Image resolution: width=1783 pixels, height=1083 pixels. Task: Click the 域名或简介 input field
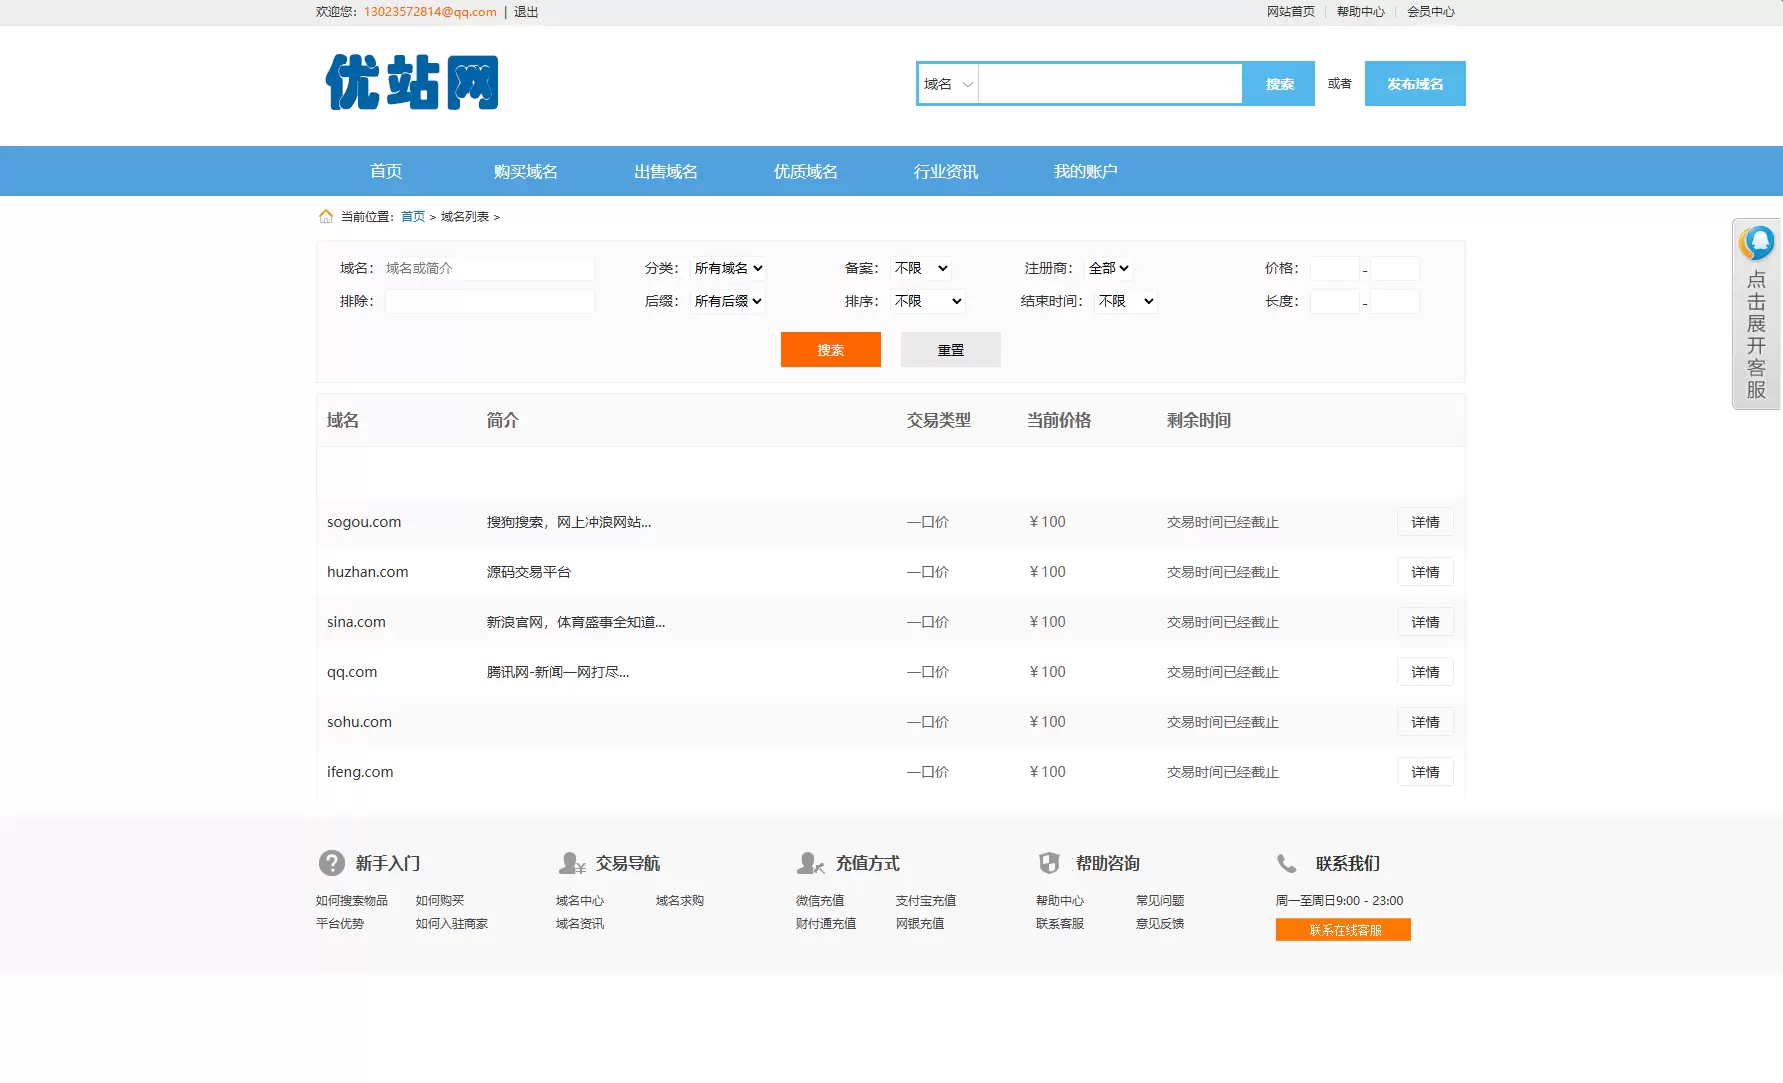(488, 268)
